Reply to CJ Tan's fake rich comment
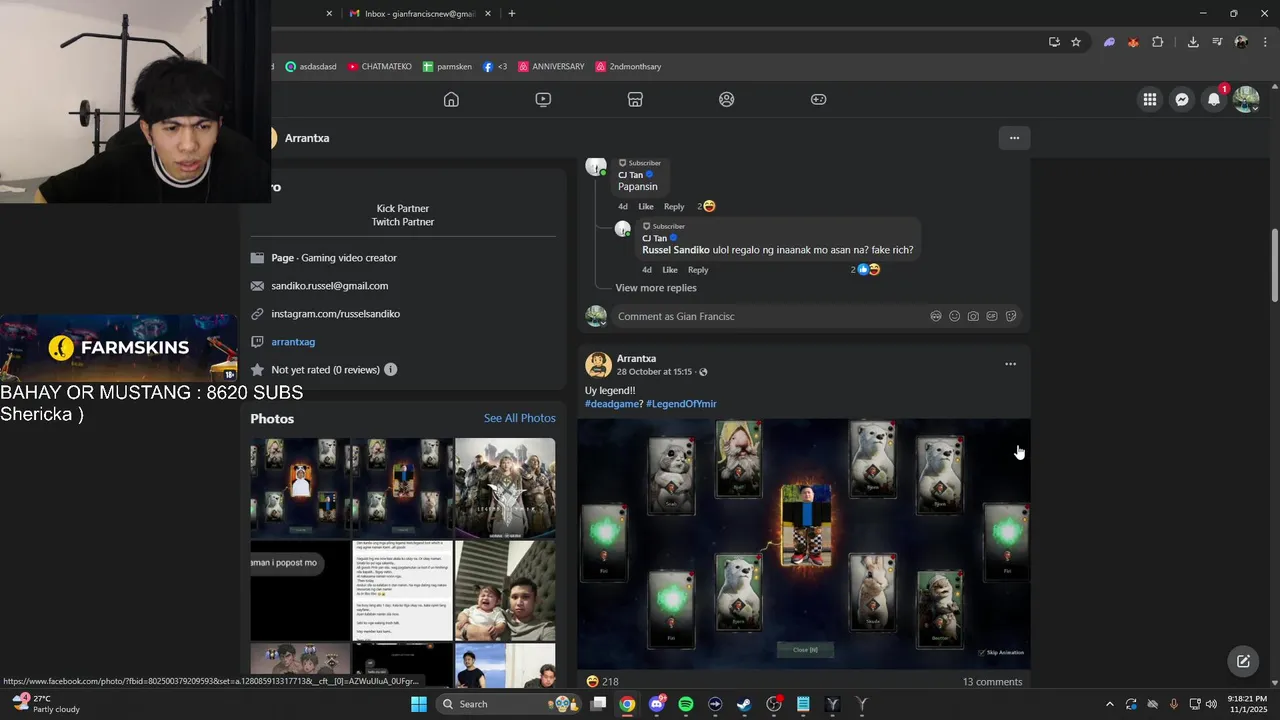 [698, 270]
